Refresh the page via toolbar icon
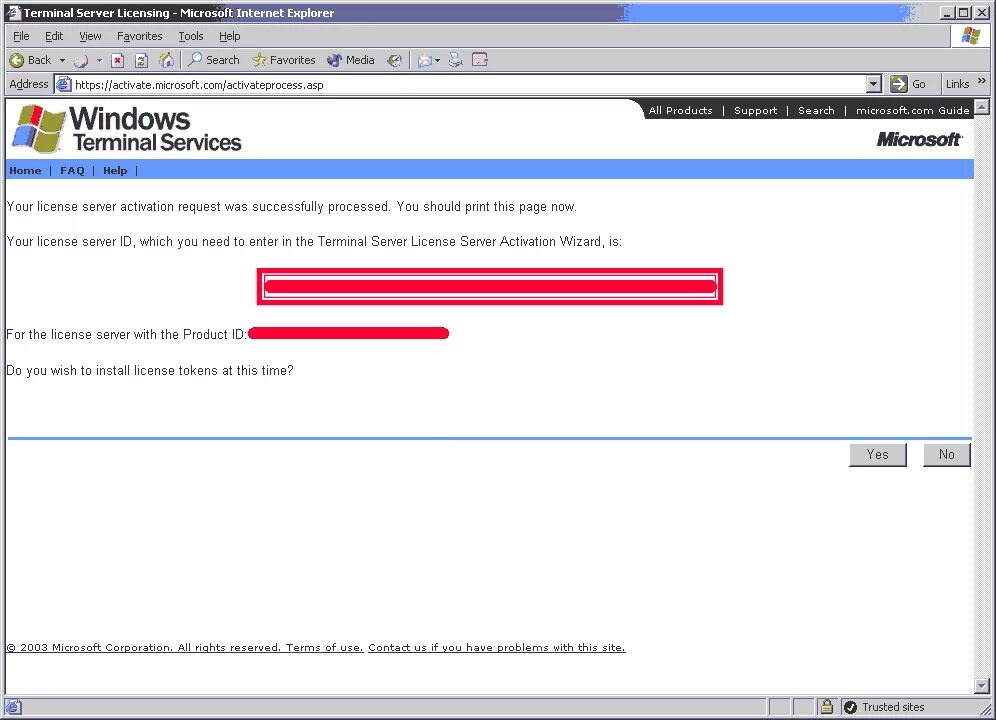Image resolution: width=996 pixels, height=720 pixels. coord(142,60)
